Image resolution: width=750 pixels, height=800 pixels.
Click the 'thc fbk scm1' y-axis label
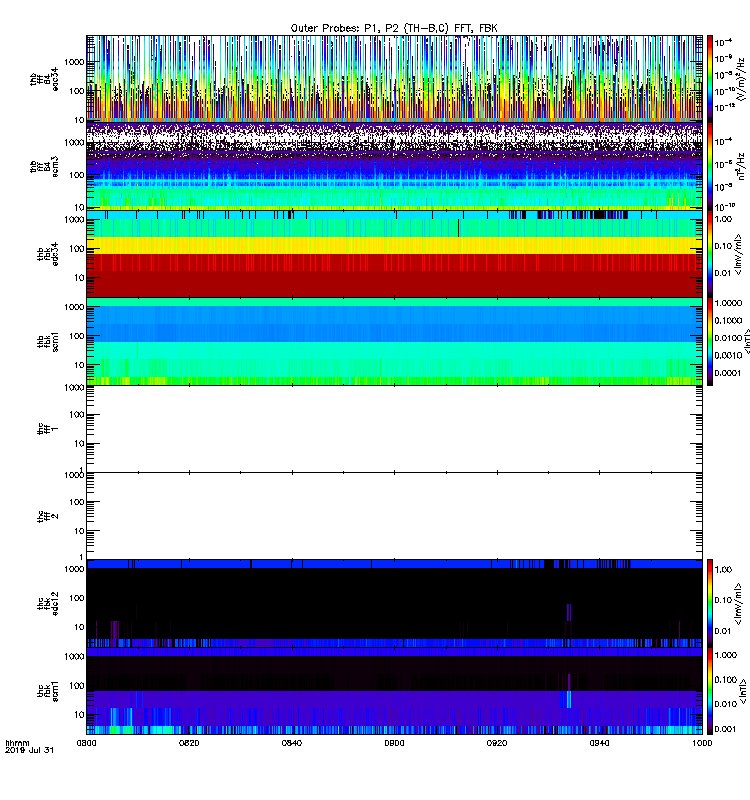click(x=48, y=691)
